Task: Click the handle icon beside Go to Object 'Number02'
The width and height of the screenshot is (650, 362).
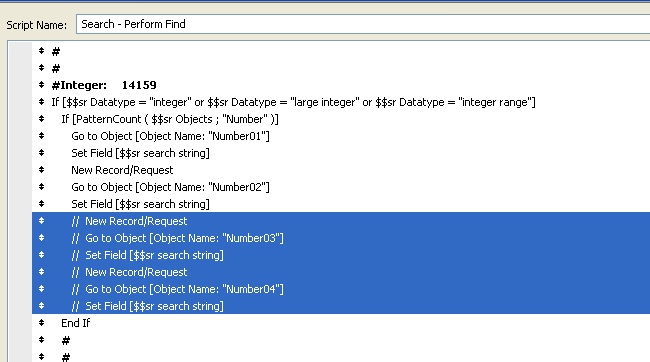Action: click(x=41, y=187)
